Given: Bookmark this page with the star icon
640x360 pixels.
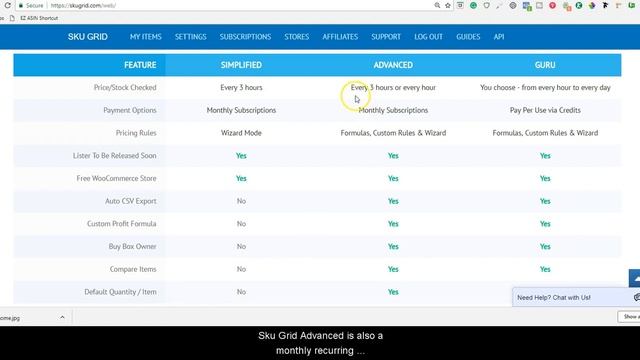Looking at the screenshot, I should pyautogui.click(x=448, y=5).
